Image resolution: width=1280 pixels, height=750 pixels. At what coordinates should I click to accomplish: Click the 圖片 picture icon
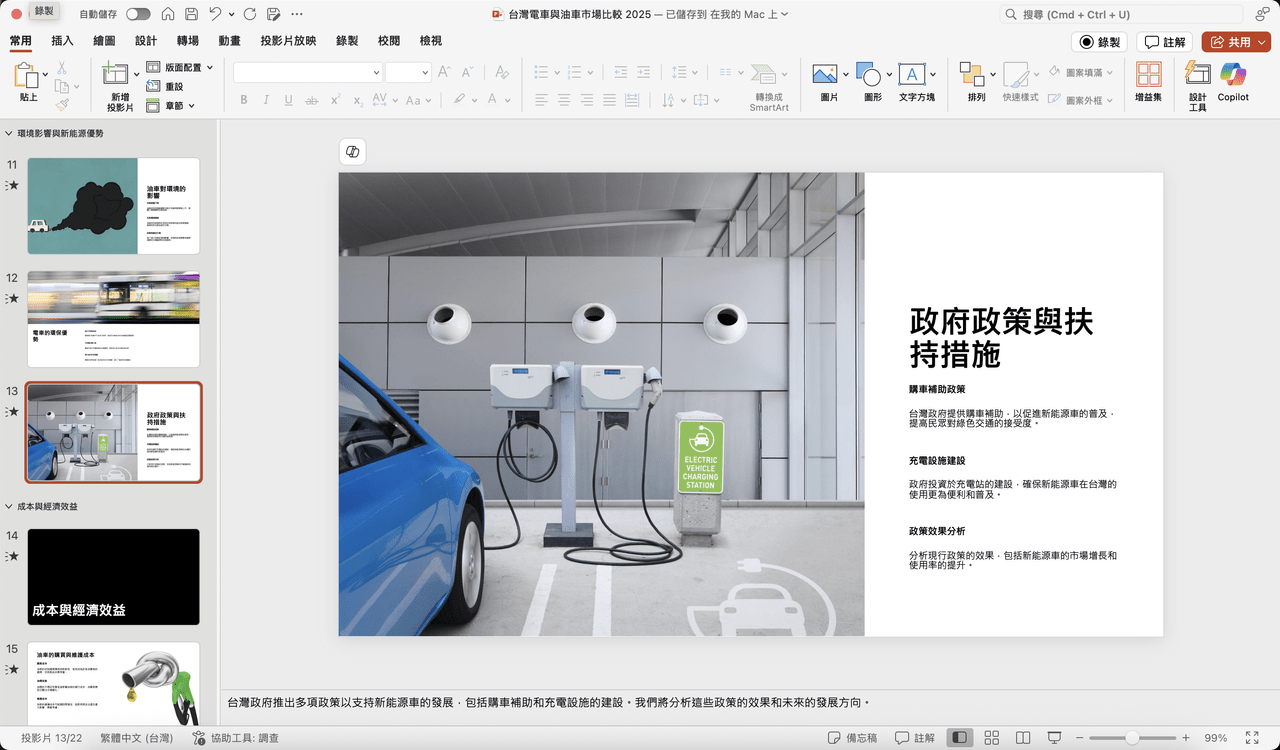coord(825,75)
